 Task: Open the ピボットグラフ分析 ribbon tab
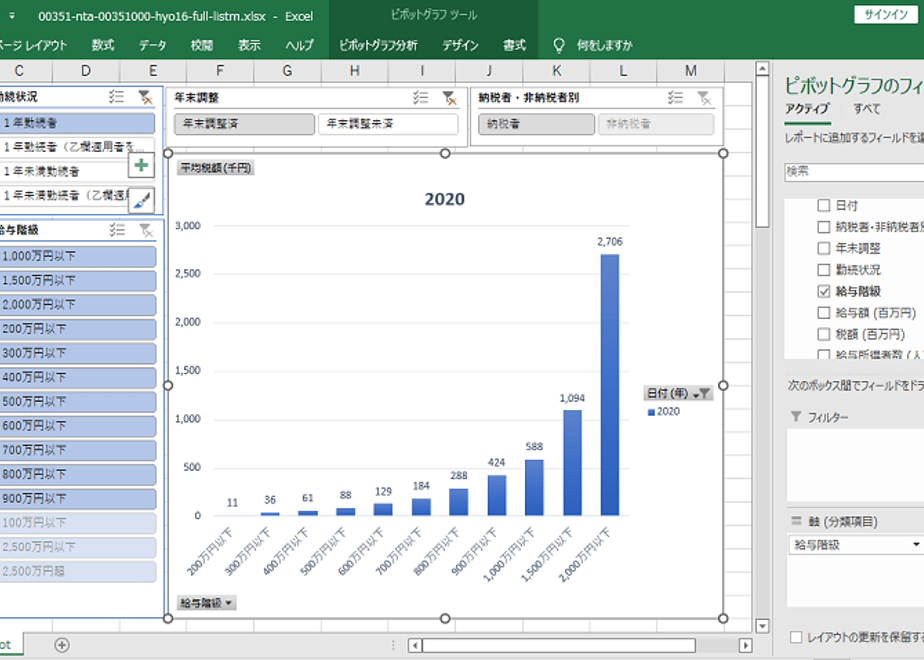click(x=378, y=45)
